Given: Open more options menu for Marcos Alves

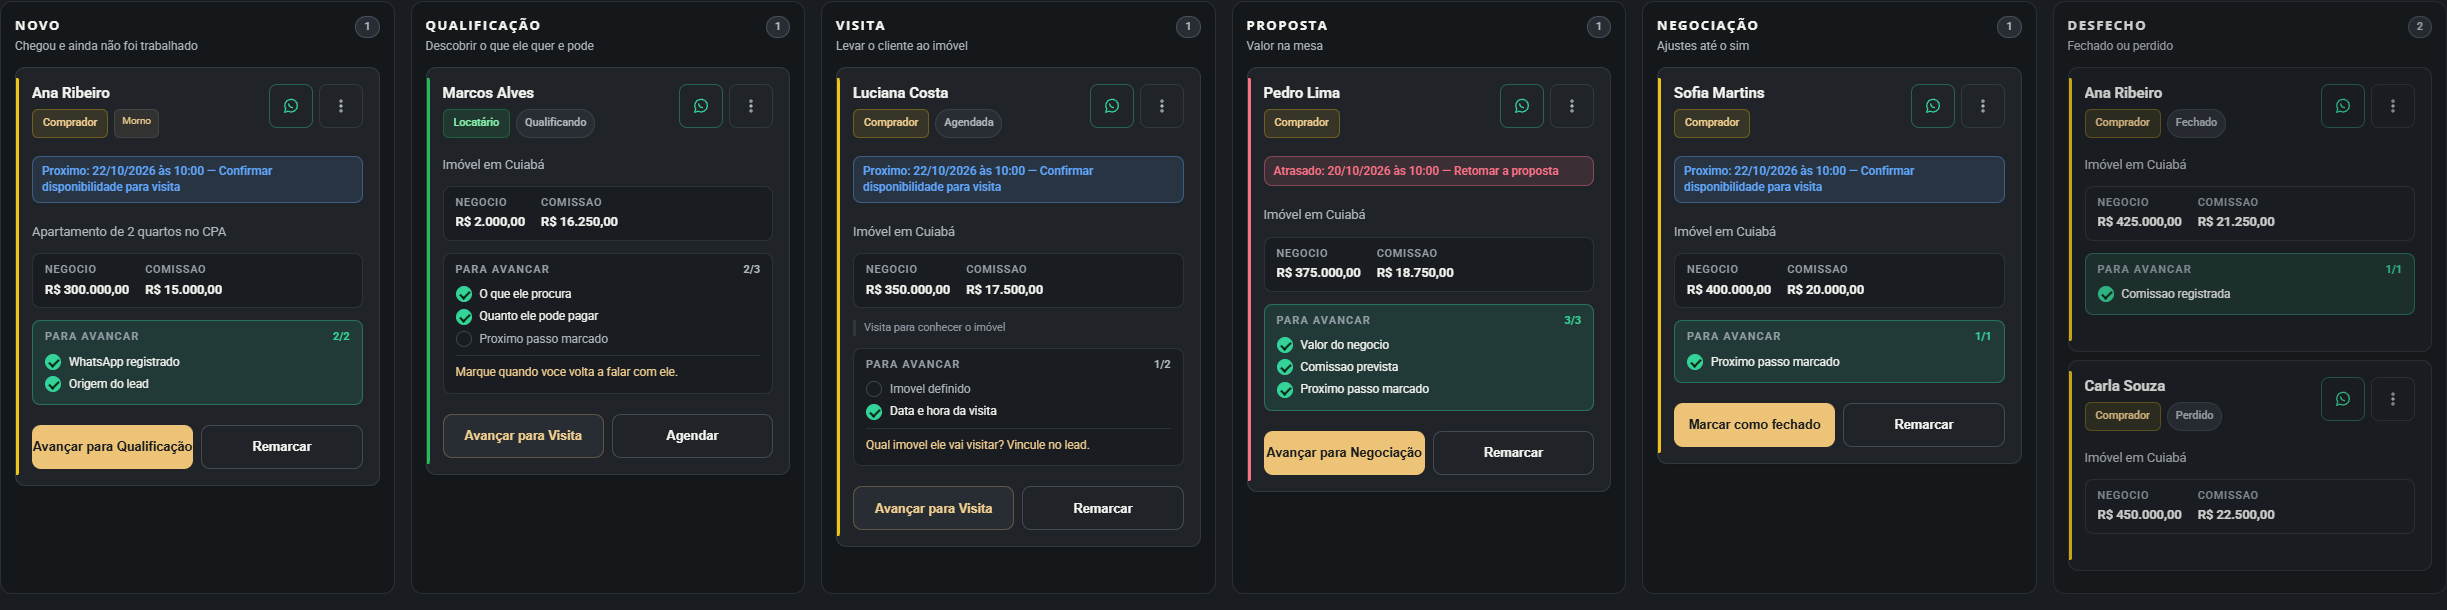Looking at the screenshot, I should pos(751,106).
